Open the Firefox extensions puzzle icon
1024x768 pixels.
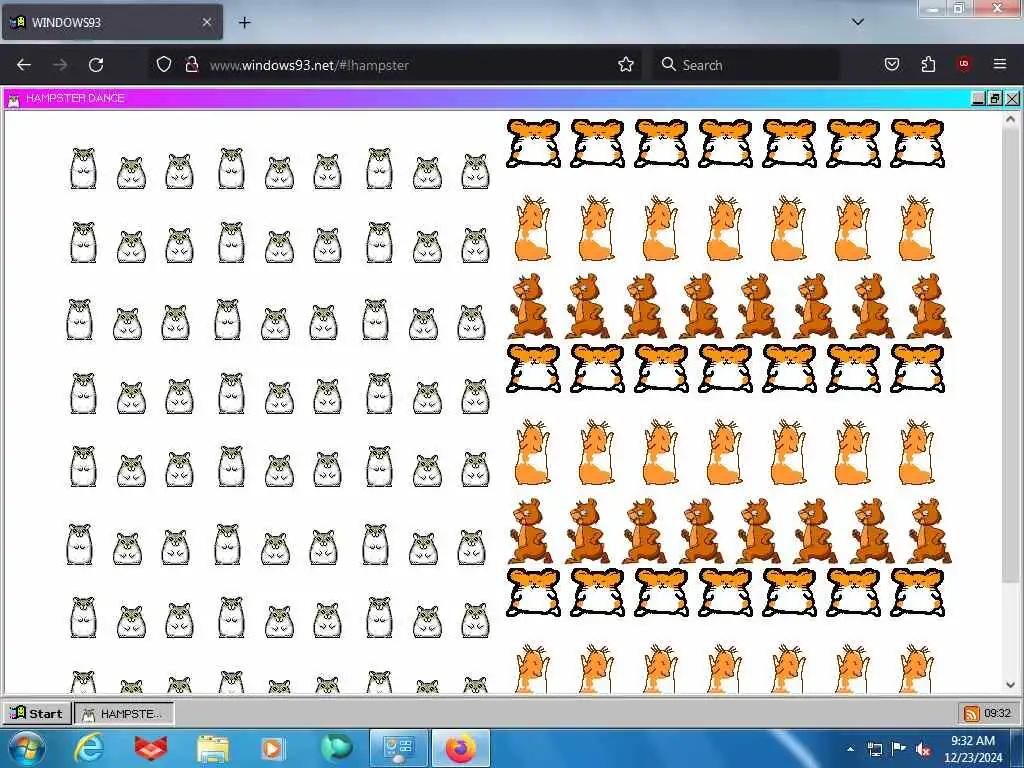[x=928, y=64]
